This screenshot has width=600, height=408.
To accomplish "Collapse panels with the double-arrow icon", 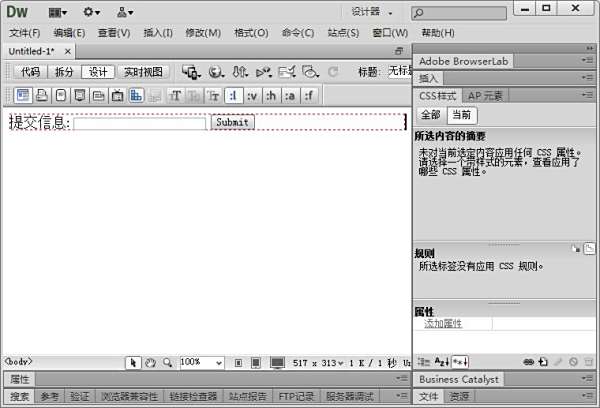I will point(590,48).
